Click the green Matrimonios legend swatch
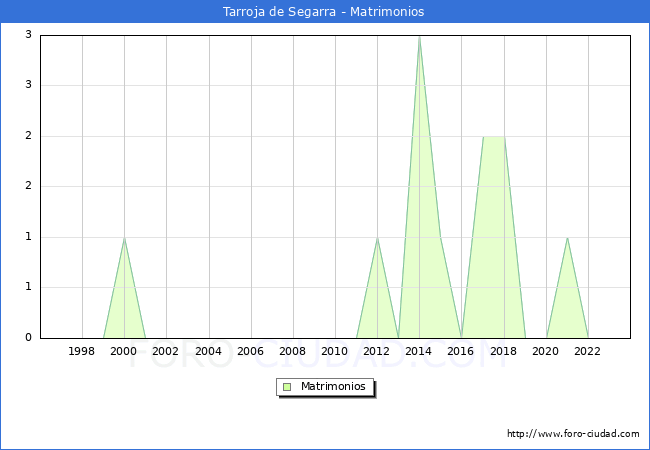Image resolution: width=650 pixels, height=450 pixels. (287, 387)
